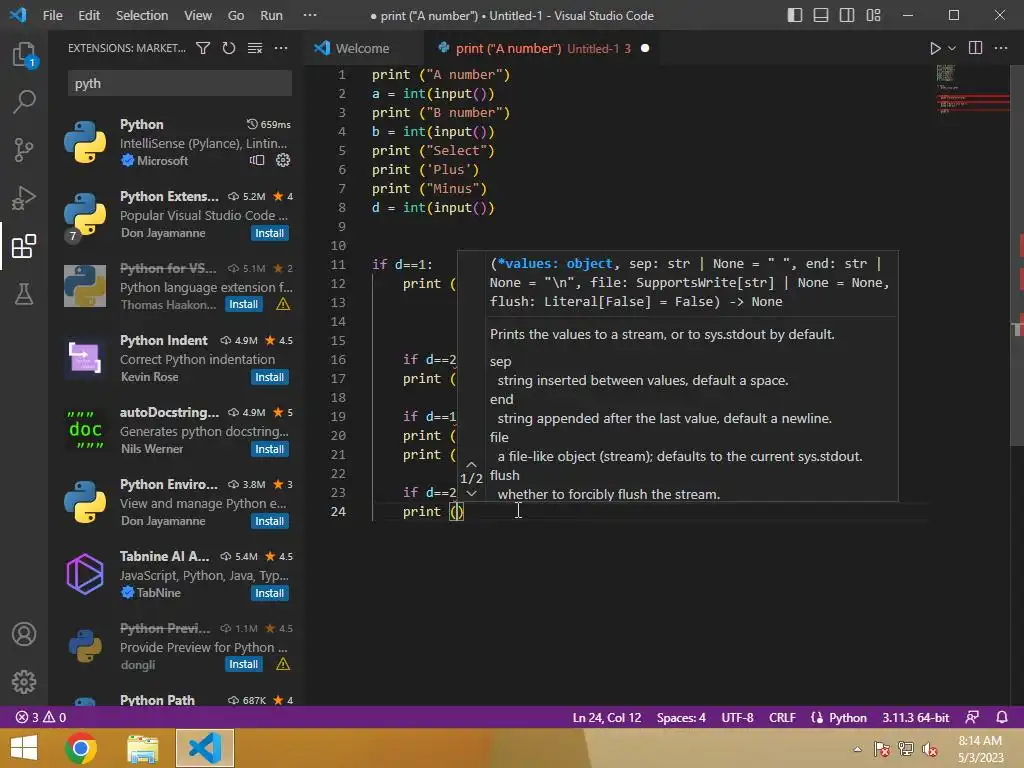Install the autoDocstring extension
Screen dimensions: 1024x768
[x=269, y=449]
